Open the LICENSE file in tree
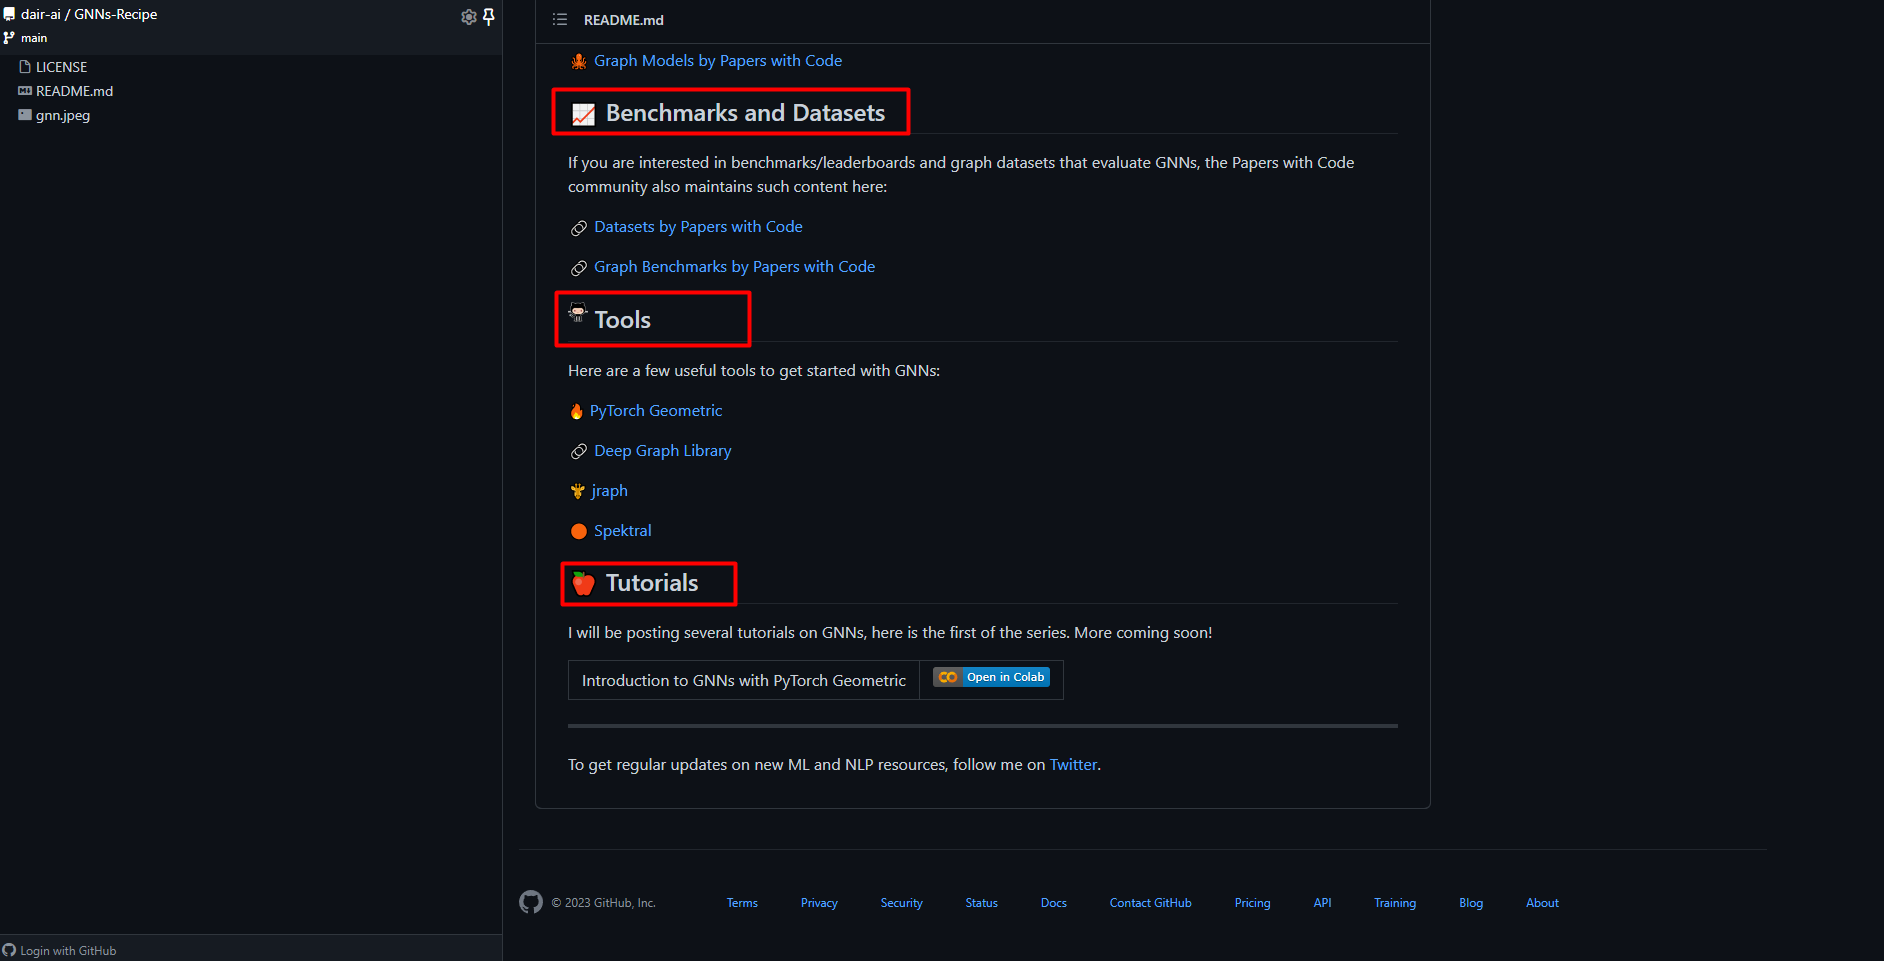Screen dimensions: 1884x961 click(x=61, y=67)
